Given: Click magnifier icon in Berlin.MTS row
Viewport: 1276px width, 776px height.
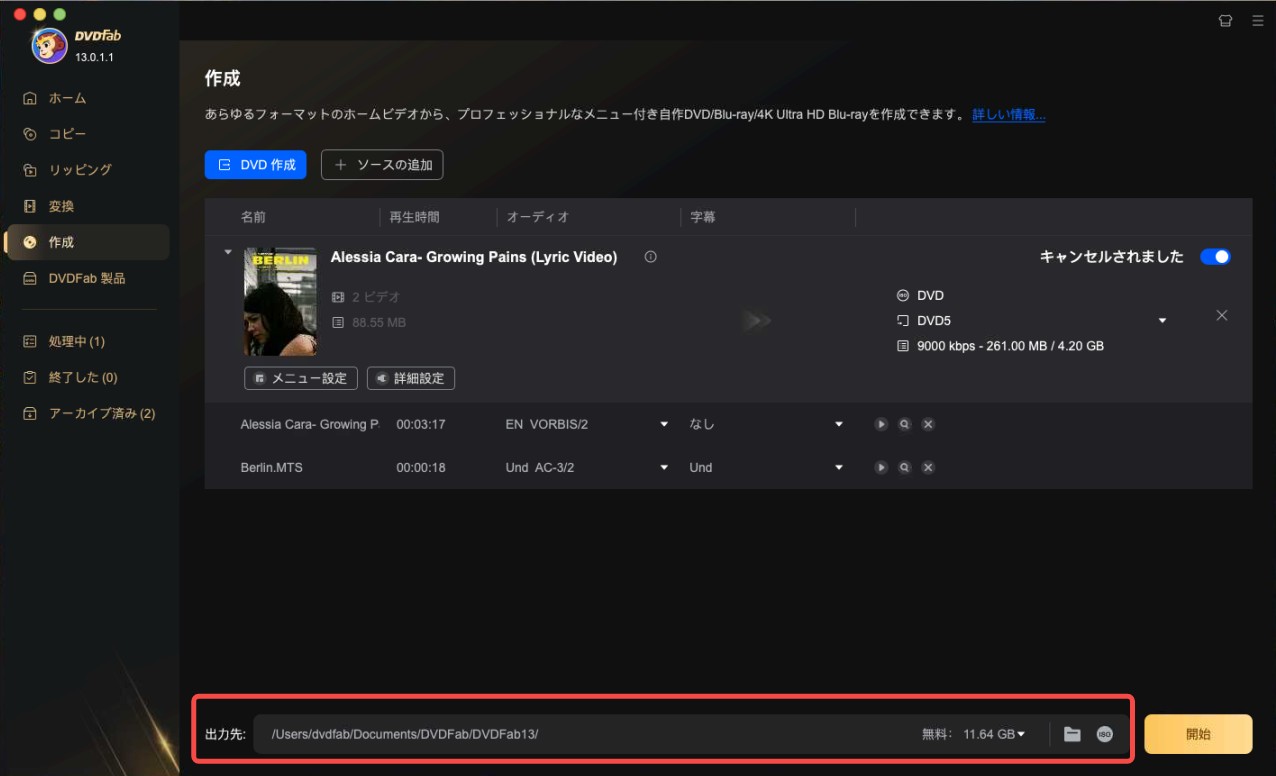Looking at the screenshot, I should [904, 467].
